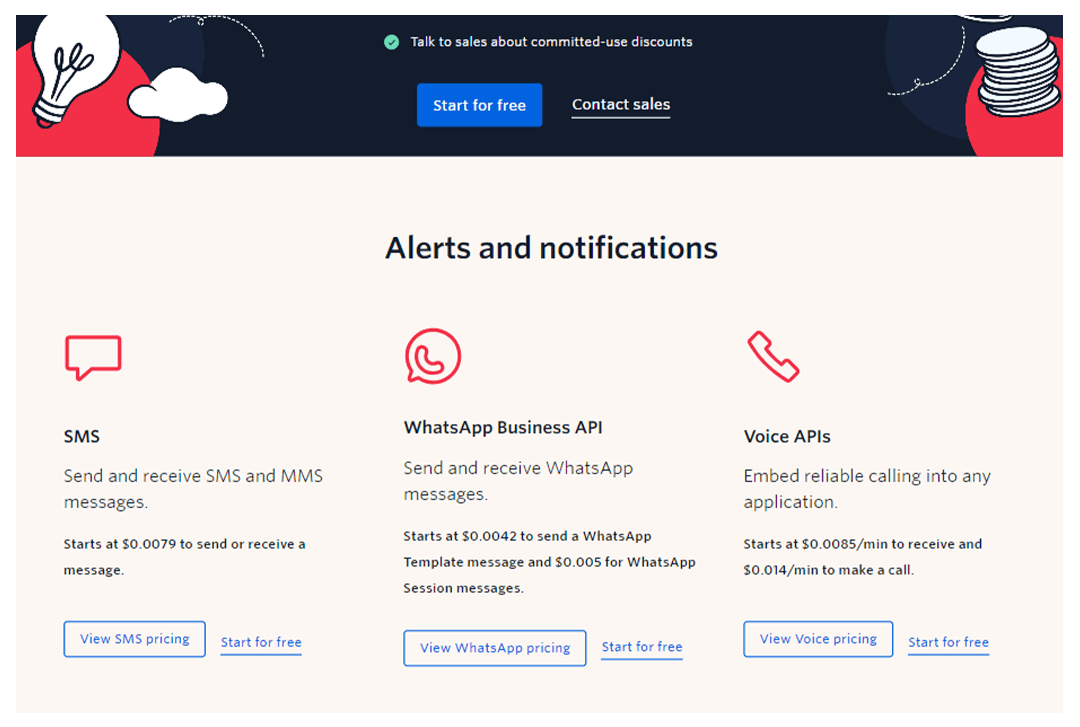Select the WhatsApp Business API heading
Screen dimensions: 1080x727
502,427
